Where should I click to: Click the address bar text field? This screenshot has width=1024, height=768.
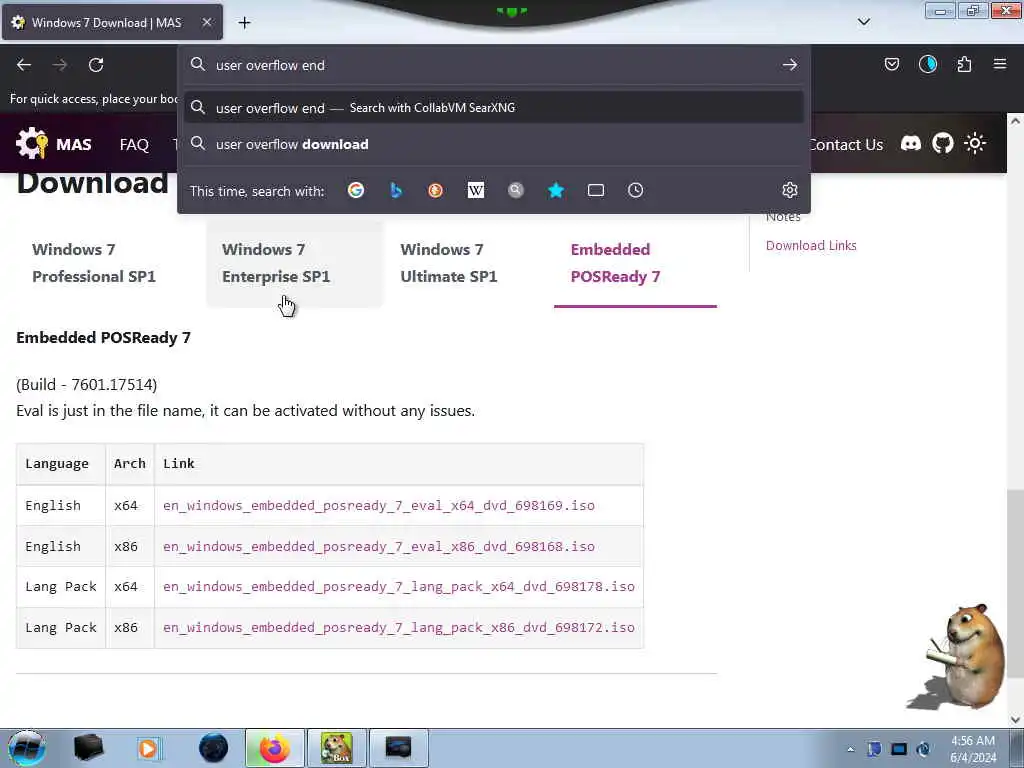(493, 65)
